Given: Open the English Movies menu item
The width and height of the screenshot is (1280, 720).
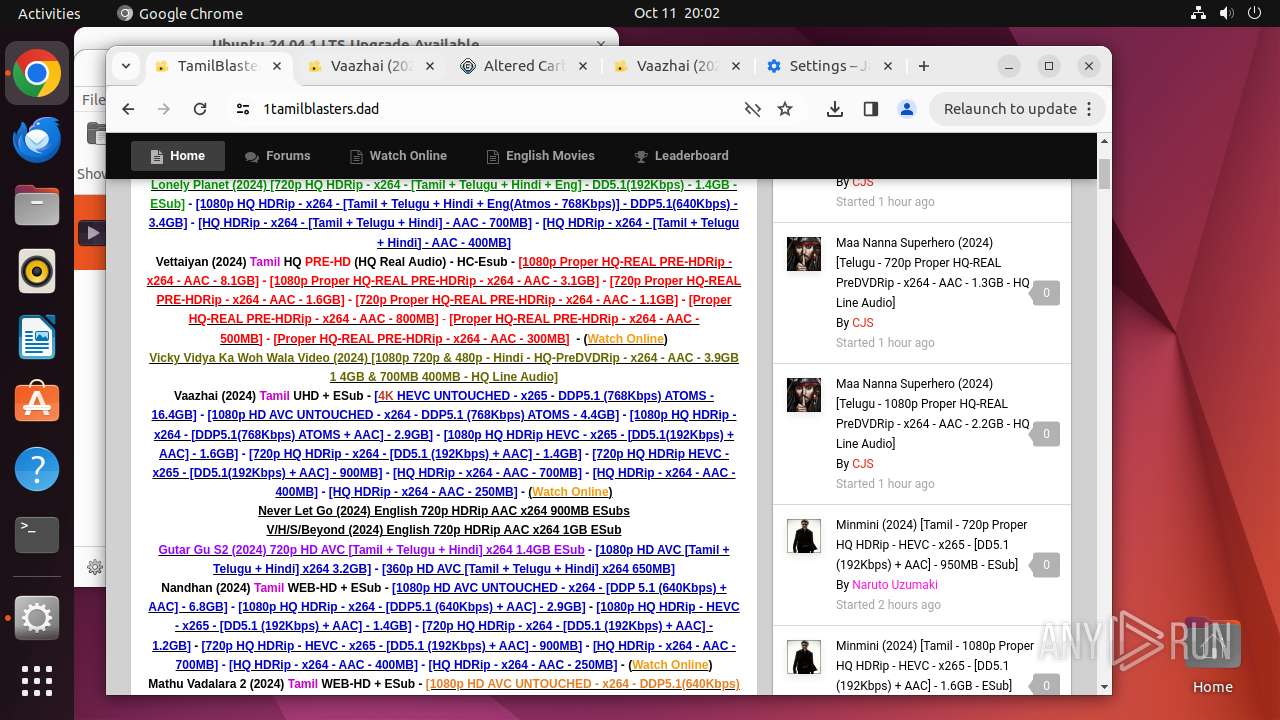Looking at the screenshot, I should coord(540,156).
